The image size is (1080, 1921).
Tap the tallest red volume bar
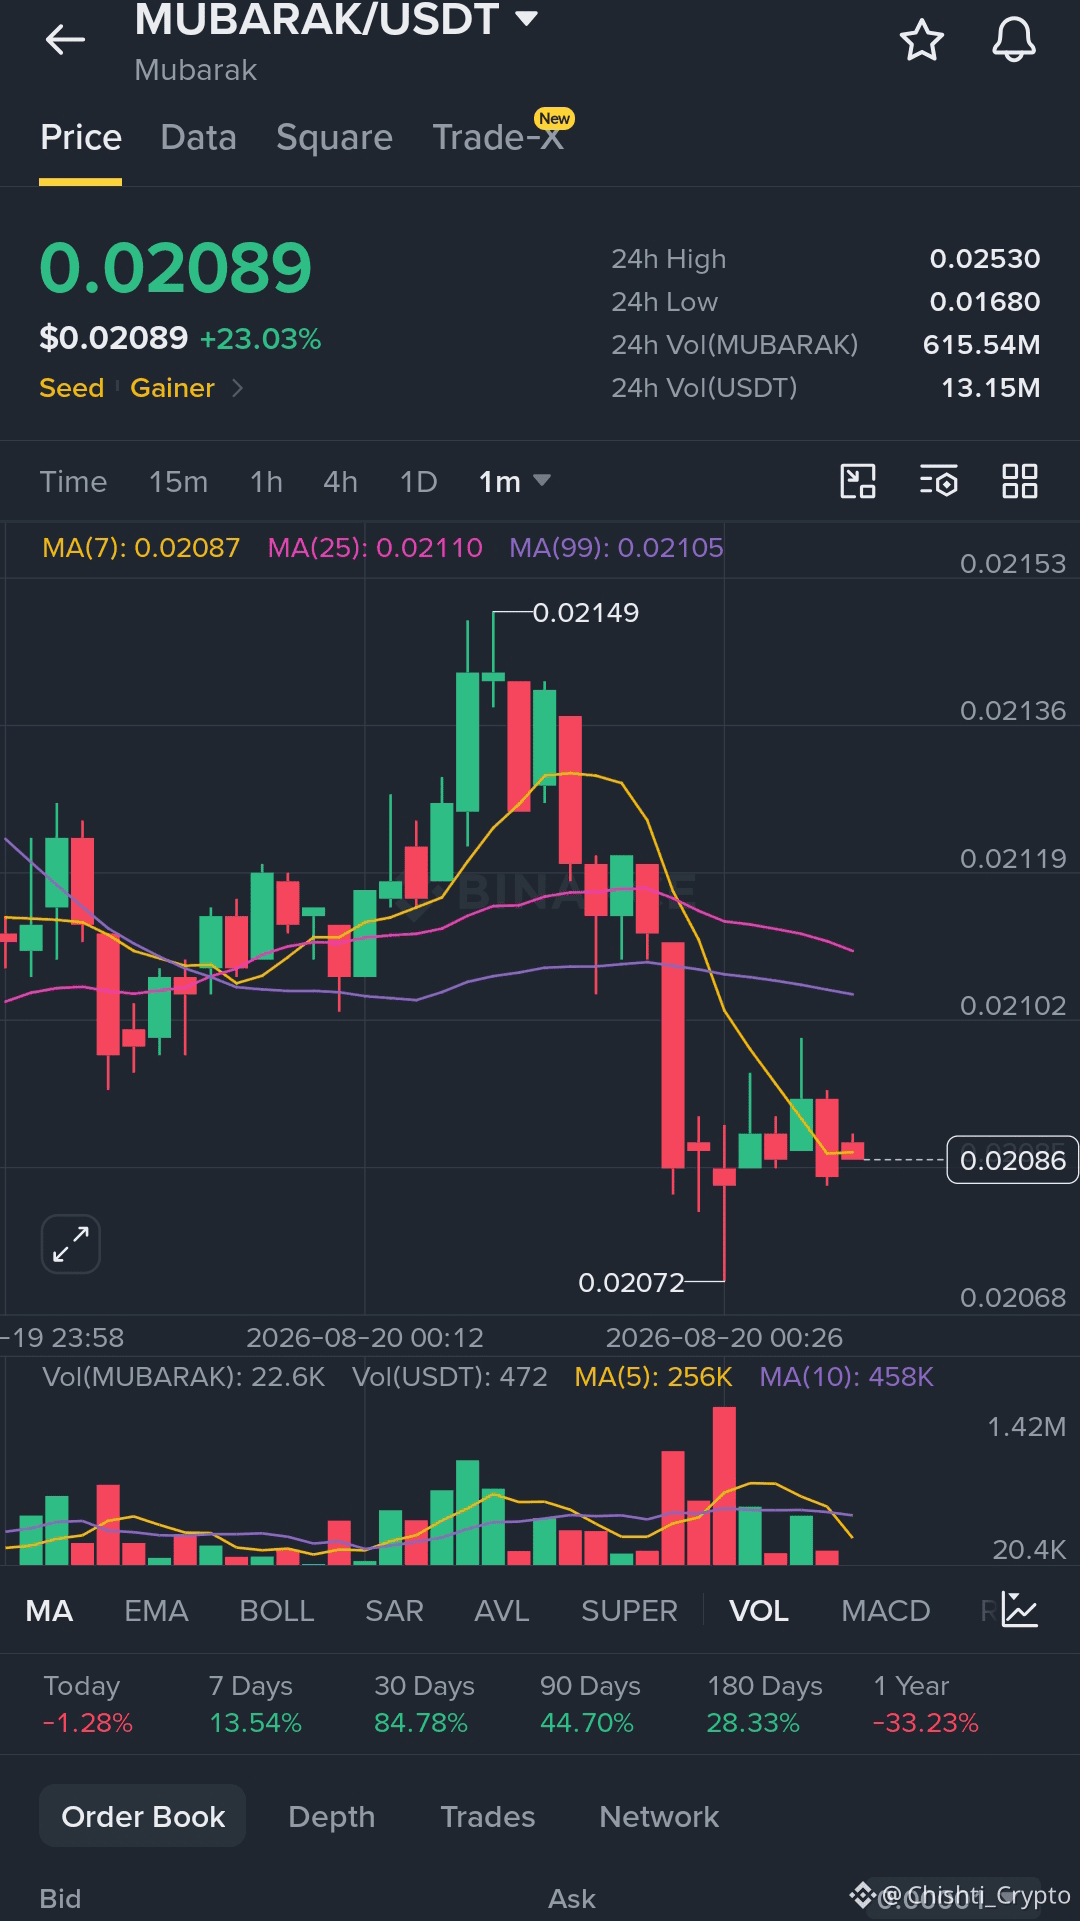click(x=724, y=1485)
